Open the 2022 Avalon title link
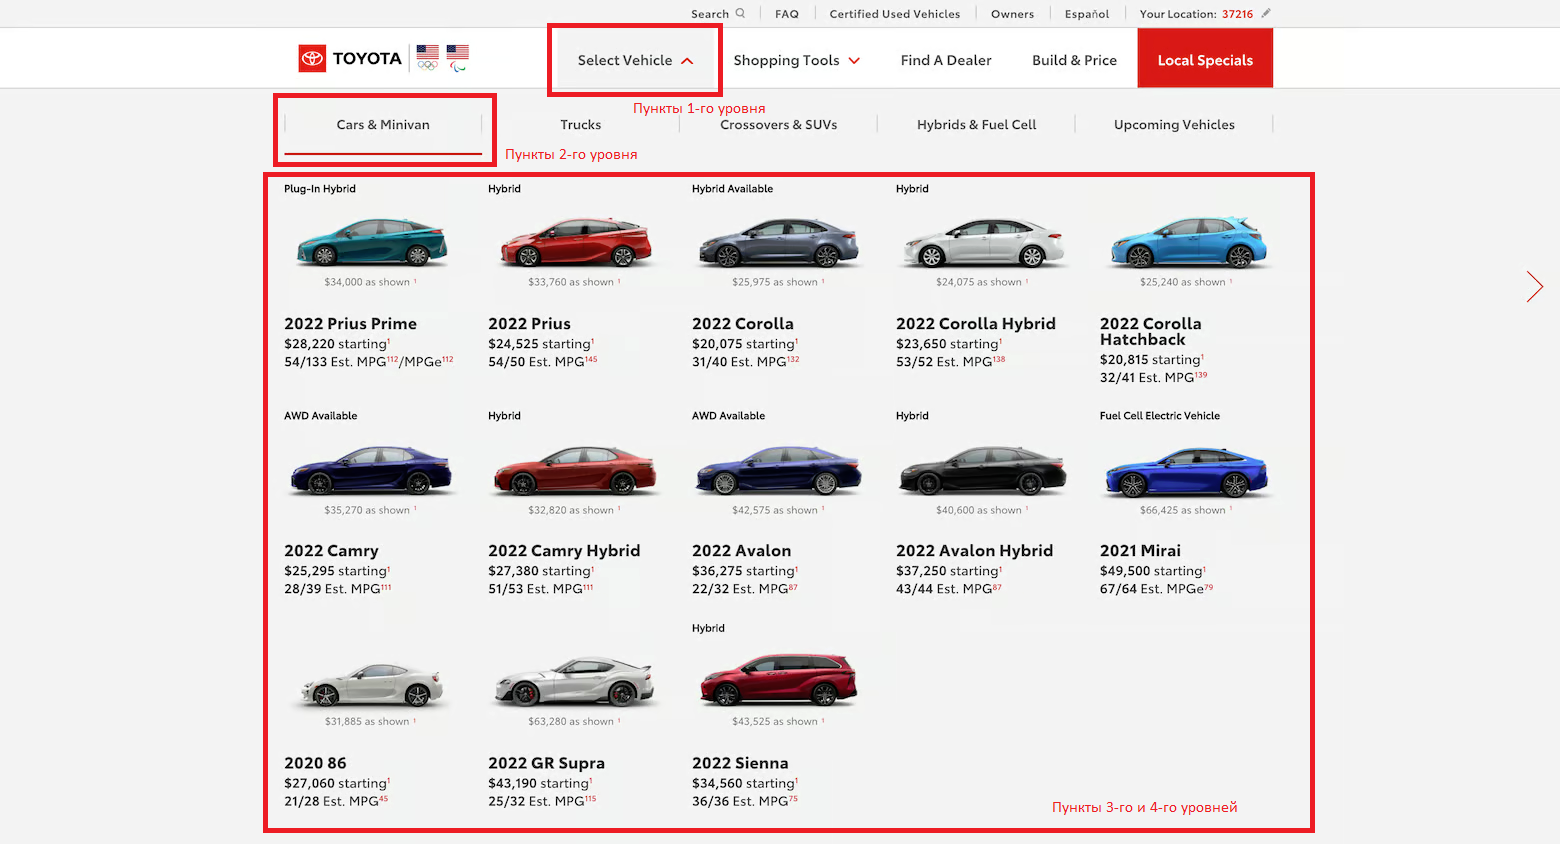This screenshot has width=1560, height=844. click(x=742, y=551)
